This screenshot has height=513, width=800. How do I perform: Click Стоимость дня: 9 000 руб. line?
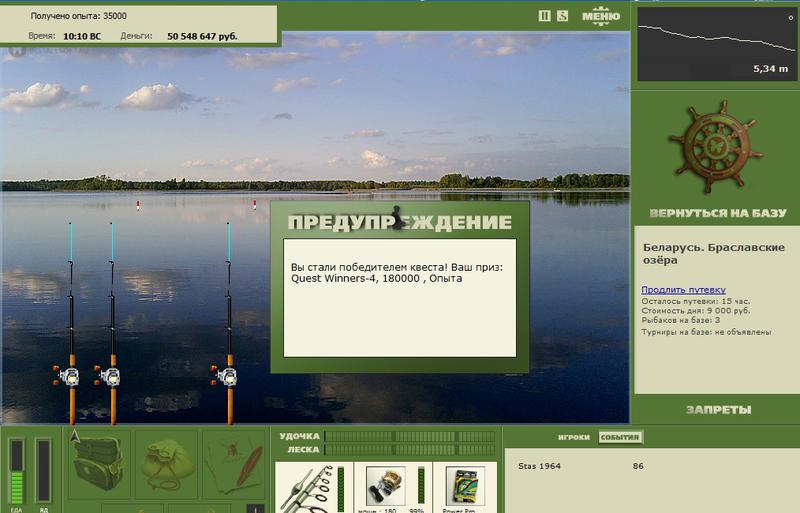pyautogui.click(x=696, y=310)
